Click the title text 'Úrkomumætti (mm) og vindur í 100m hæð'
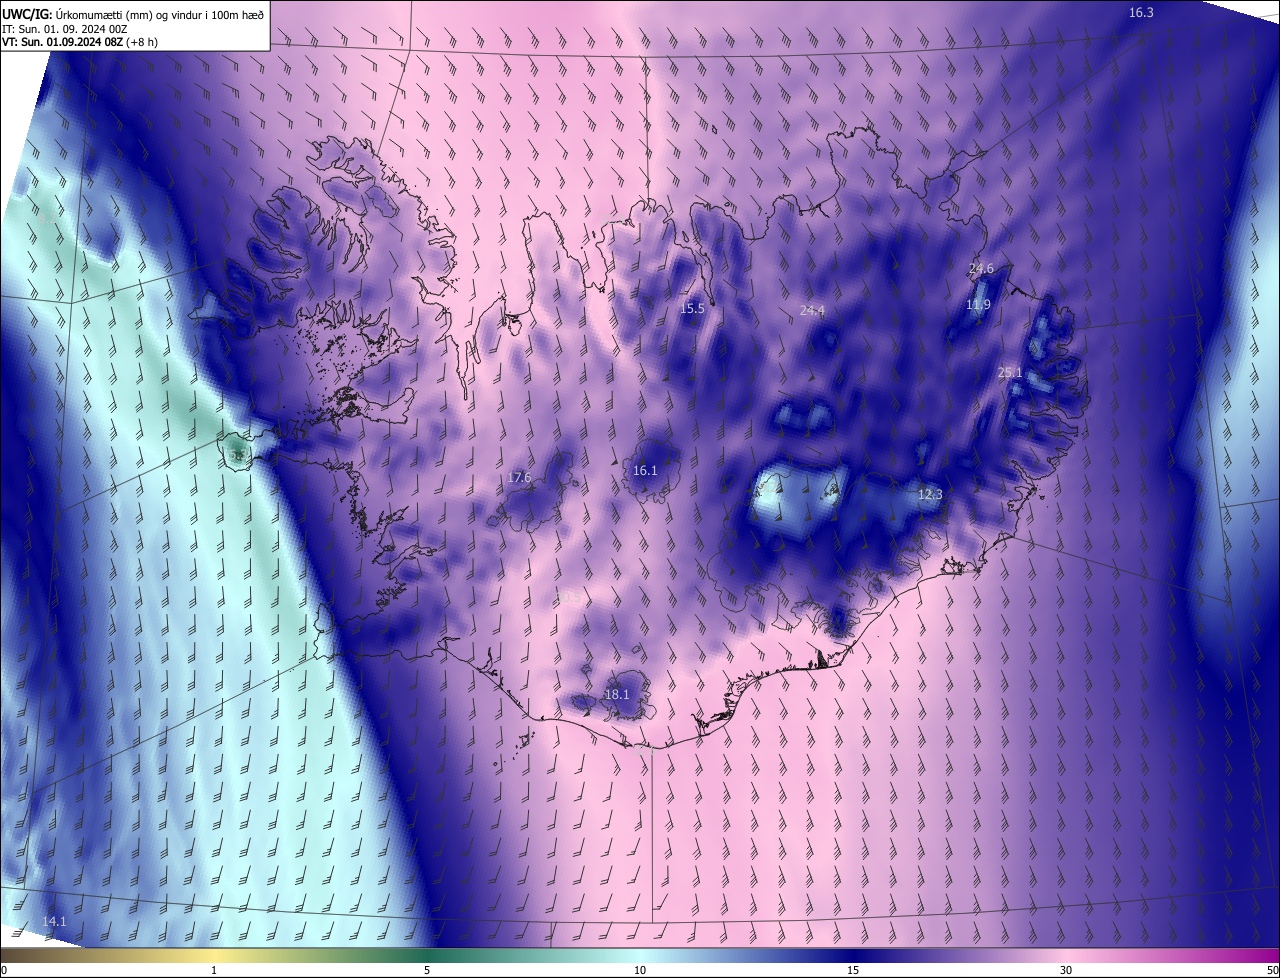 coord(161,13)
